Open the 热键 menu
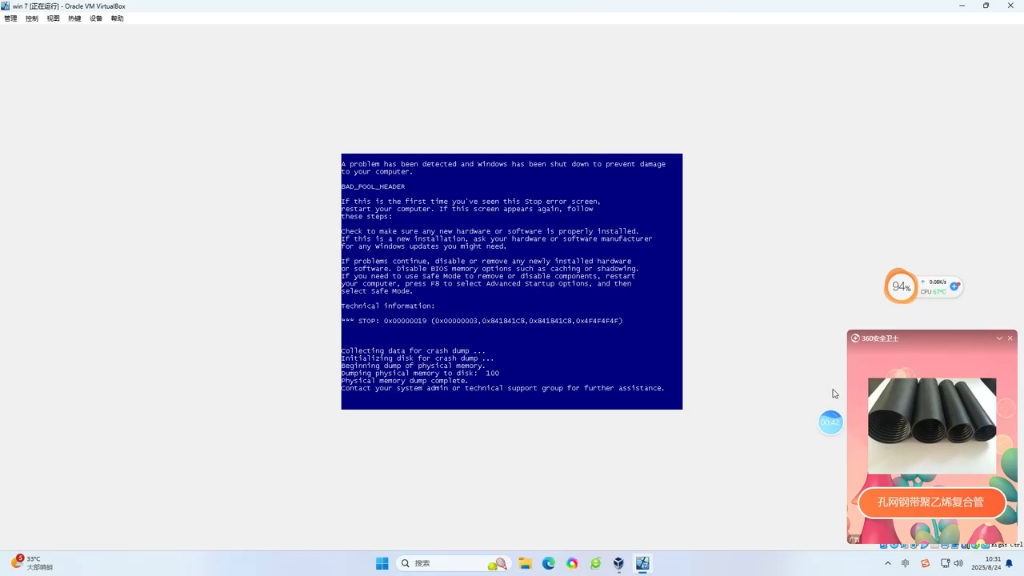 click(74, 18)
